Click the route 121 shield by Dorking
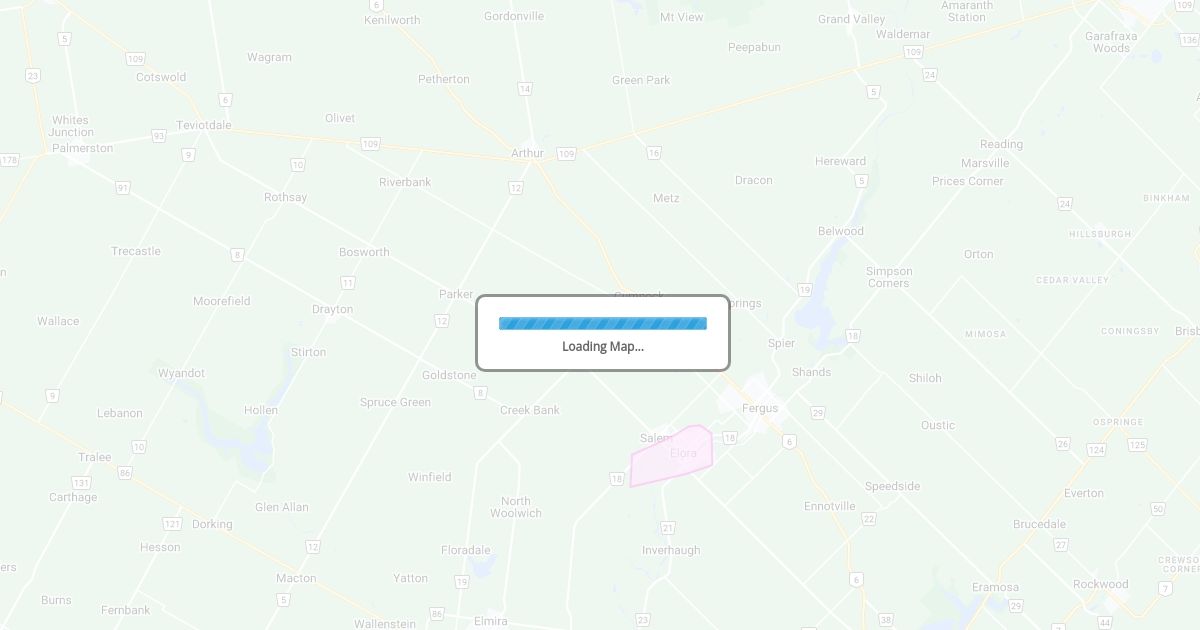Screen dimensions: 1200x630 [x=172, y=524]
